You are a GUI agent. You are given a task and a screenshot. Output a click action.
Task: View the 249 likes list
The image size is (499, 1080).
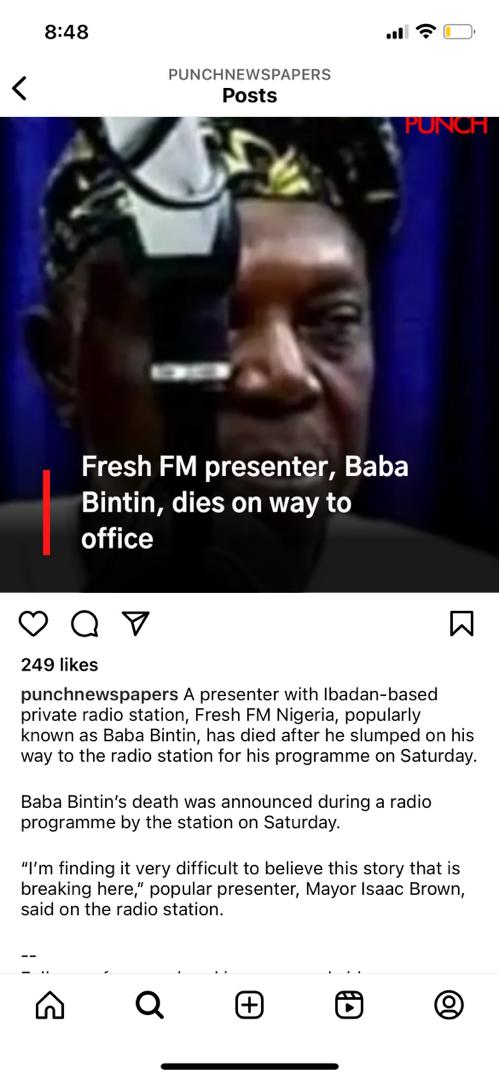click(59, 665)
